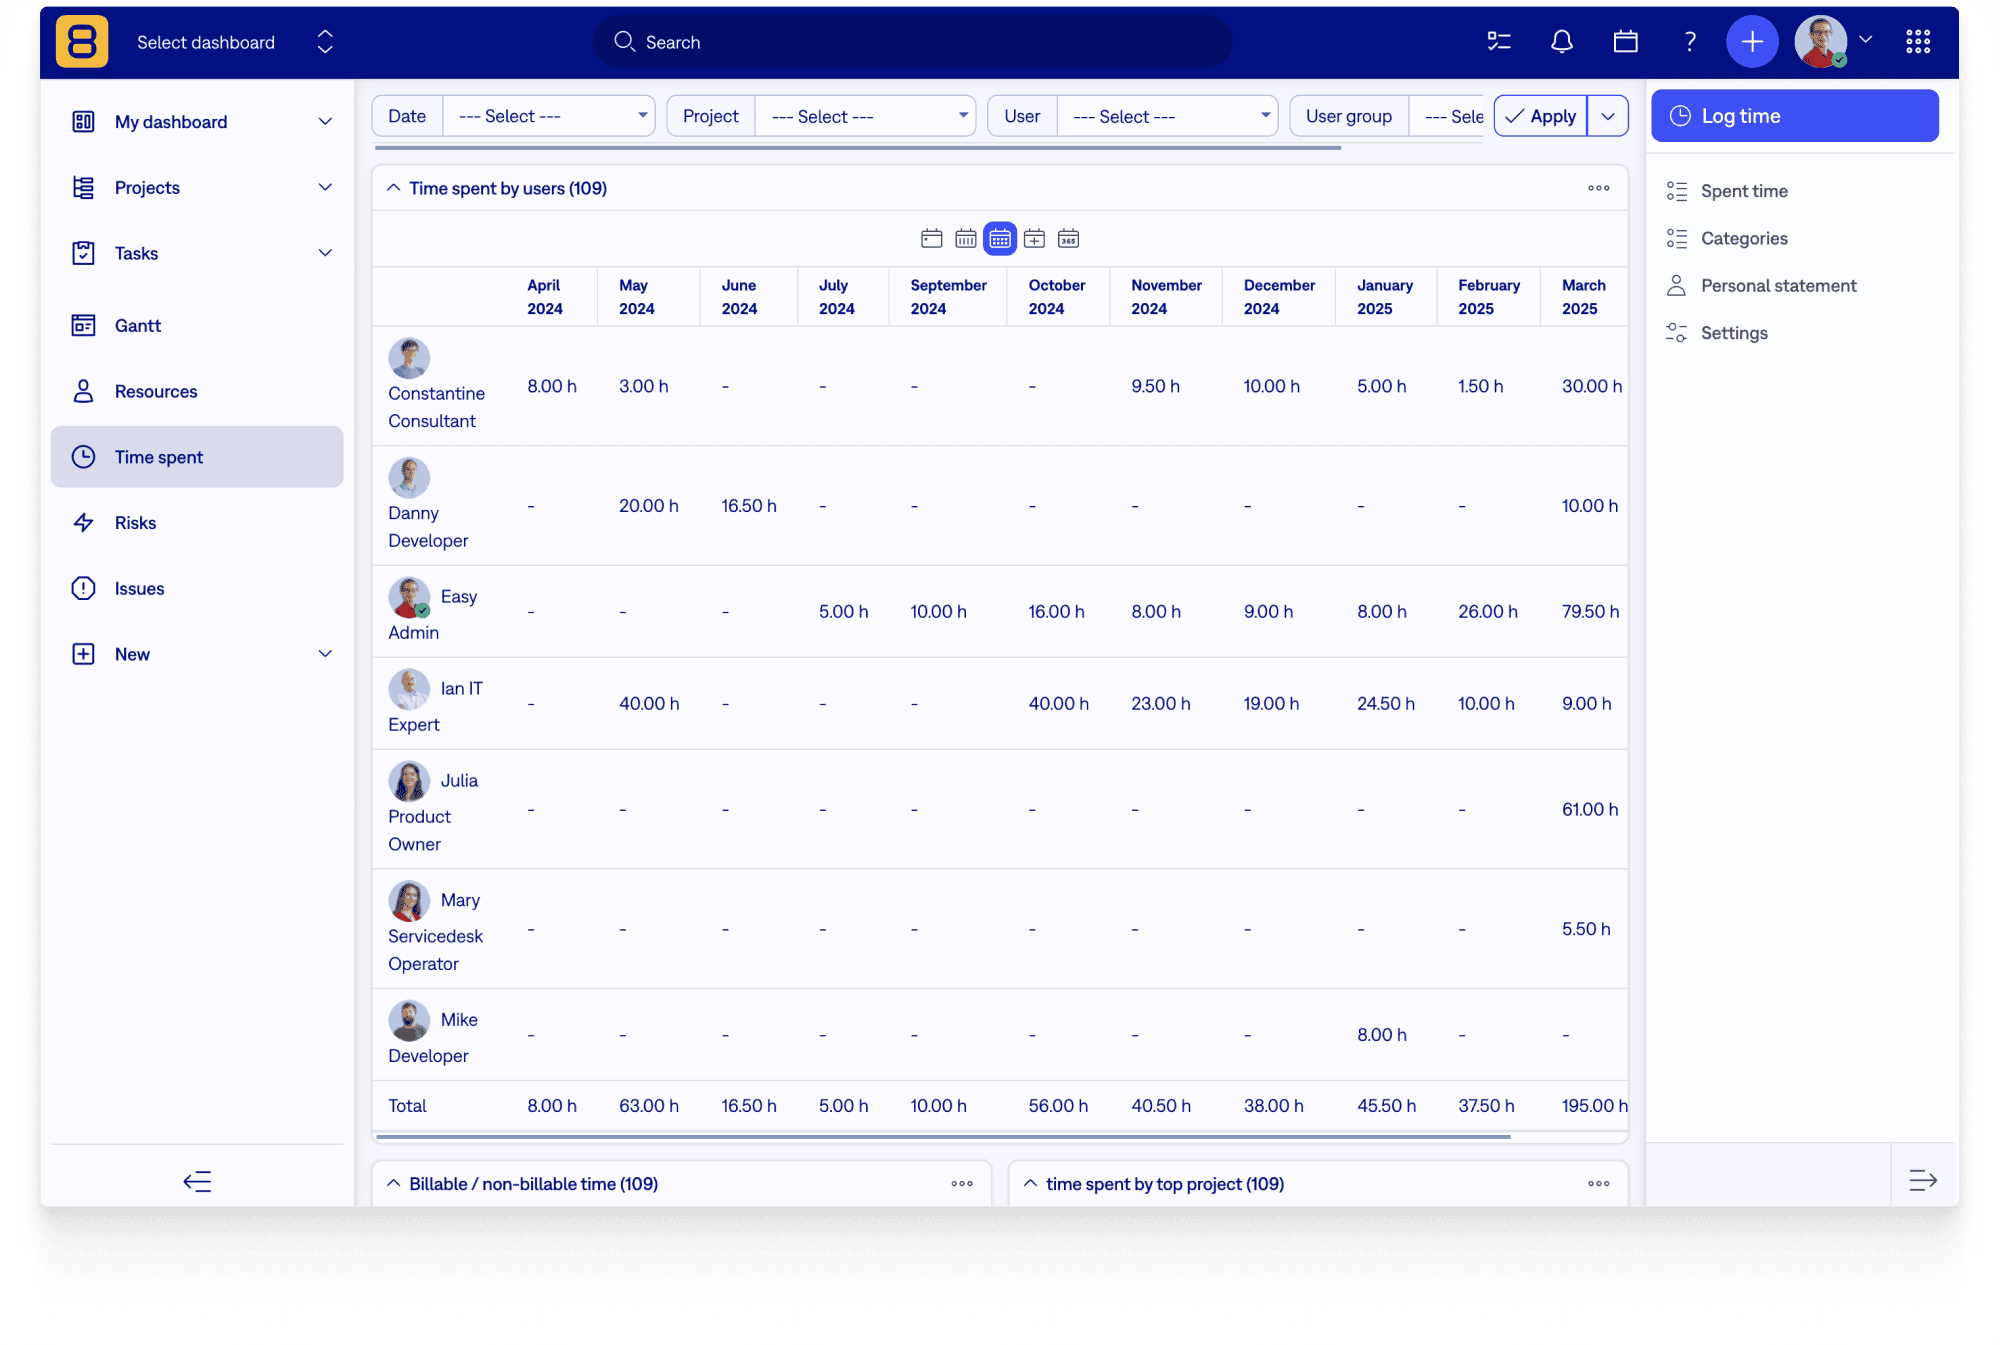2000x1345 pixels.
Task: Open Billable / non-billable time options menu
Action: [962, 1184]
